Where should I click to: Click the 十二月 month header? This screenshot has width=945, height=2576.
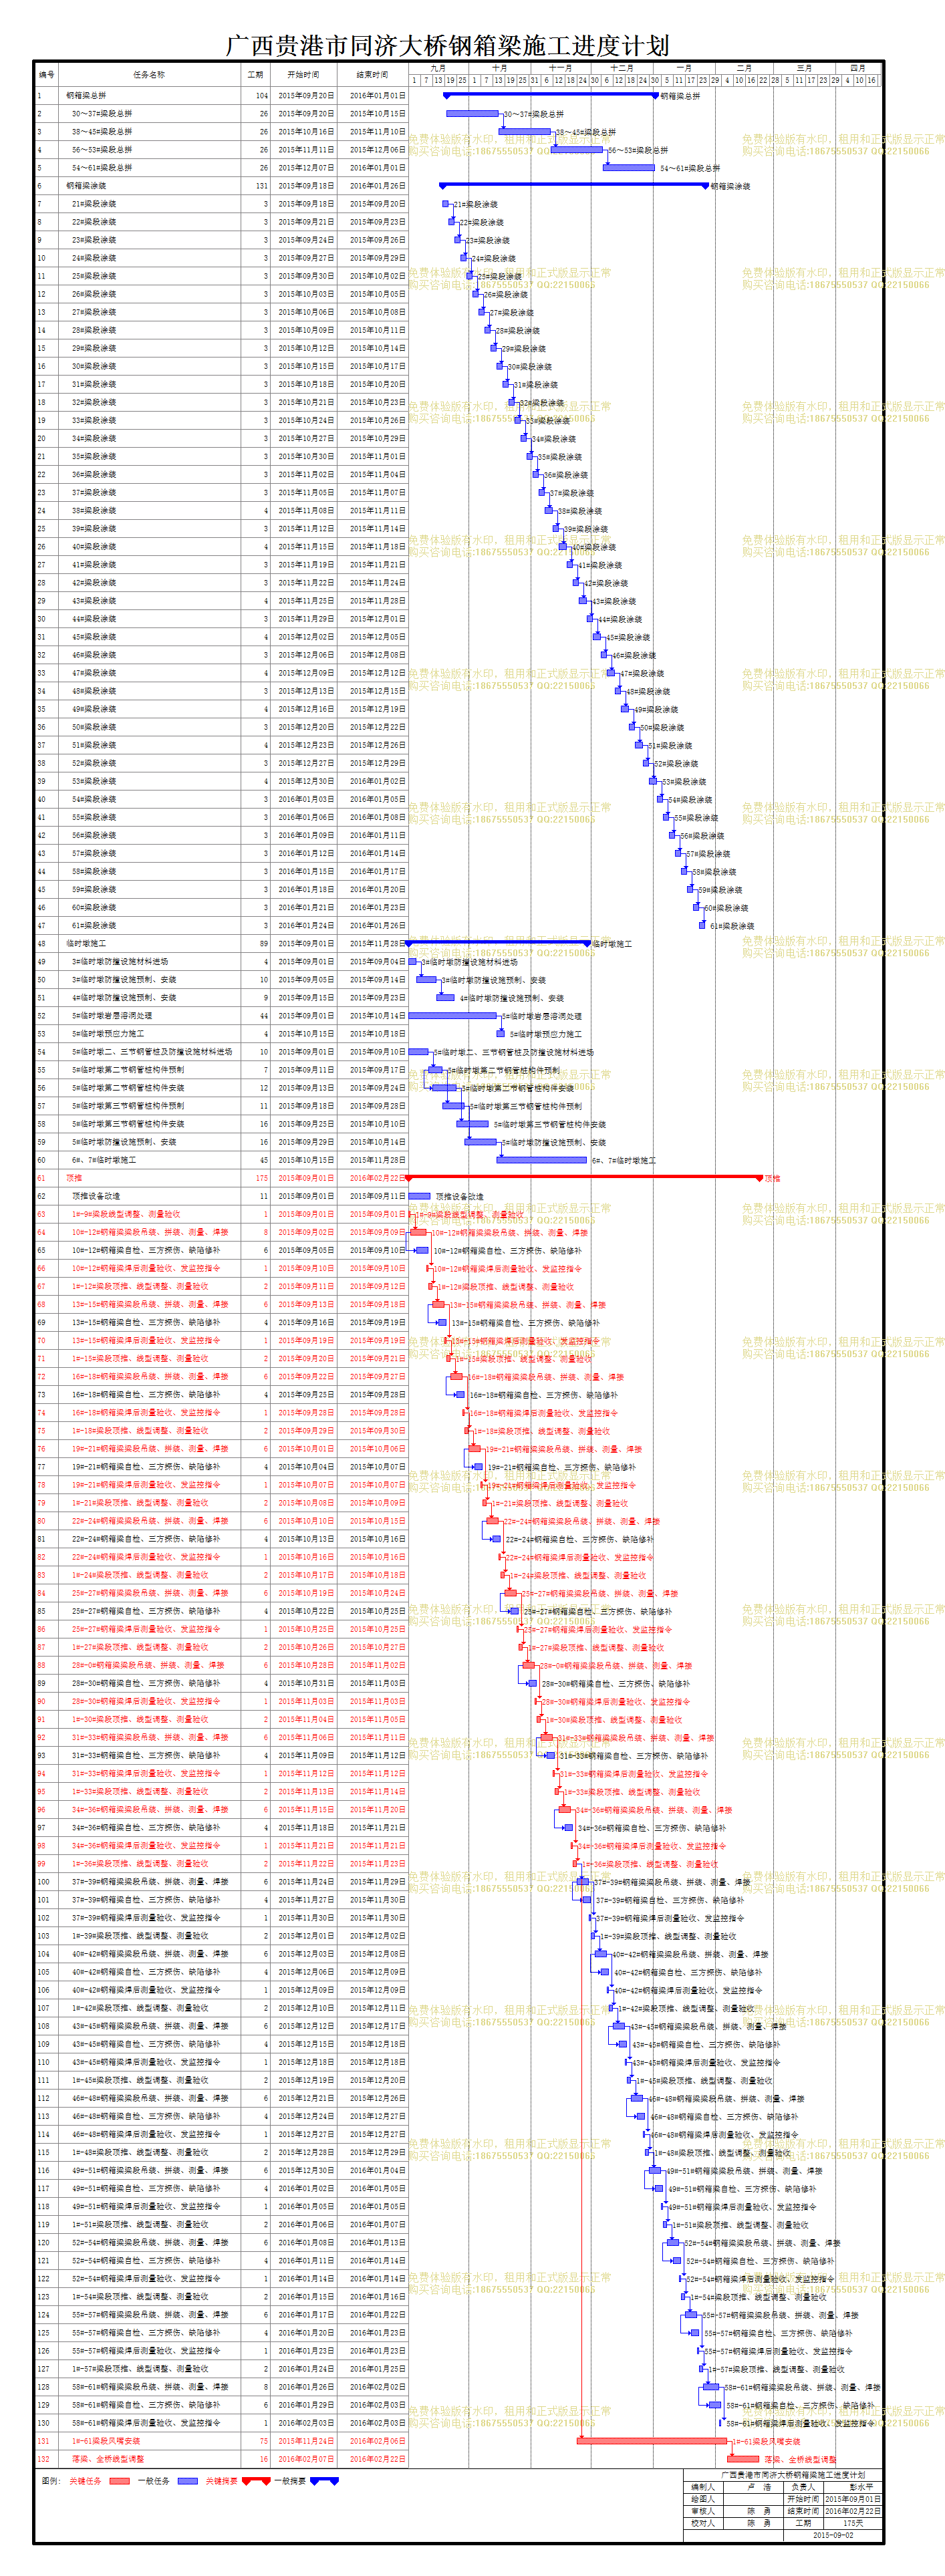[x=622, y=68]
